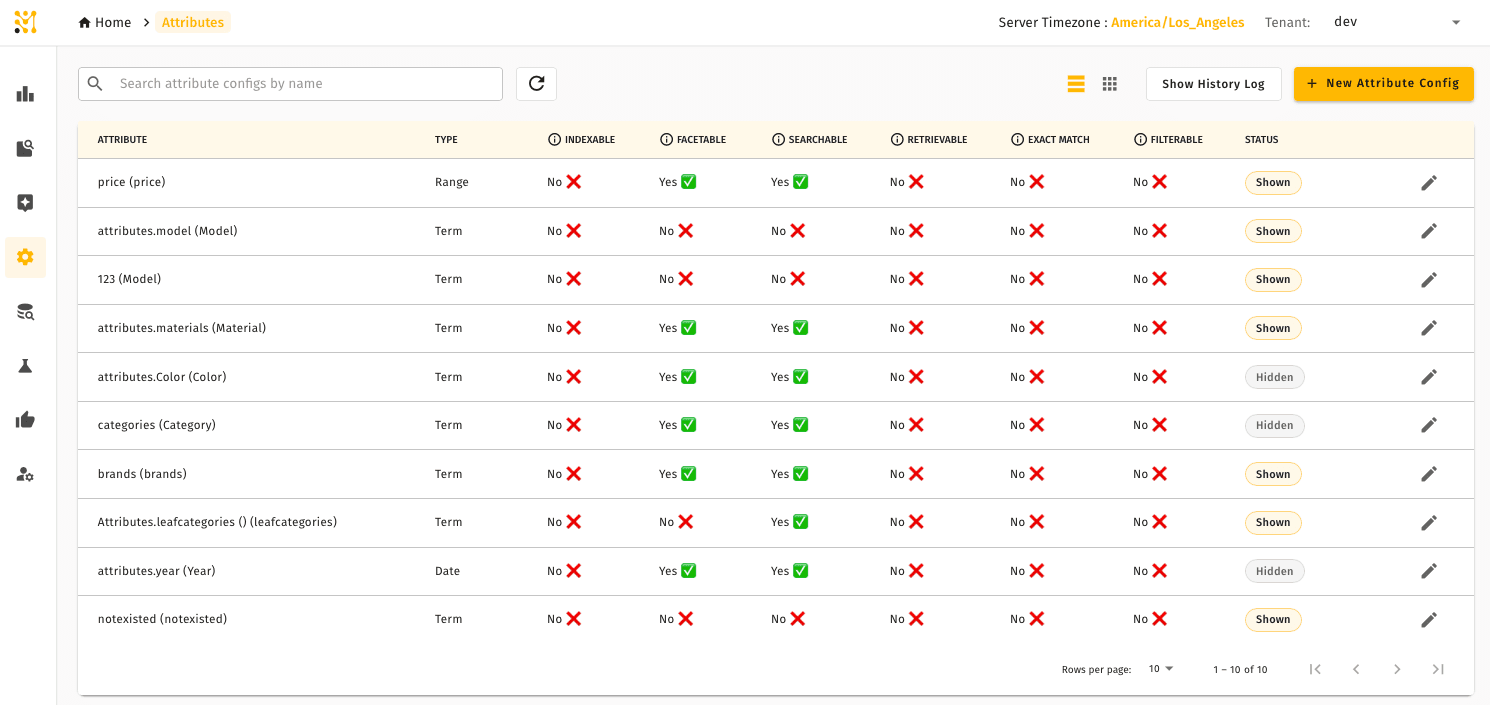Click the attributes.materials (Material) name
This screenshot has width=1490, height=705.
[182, 328]
